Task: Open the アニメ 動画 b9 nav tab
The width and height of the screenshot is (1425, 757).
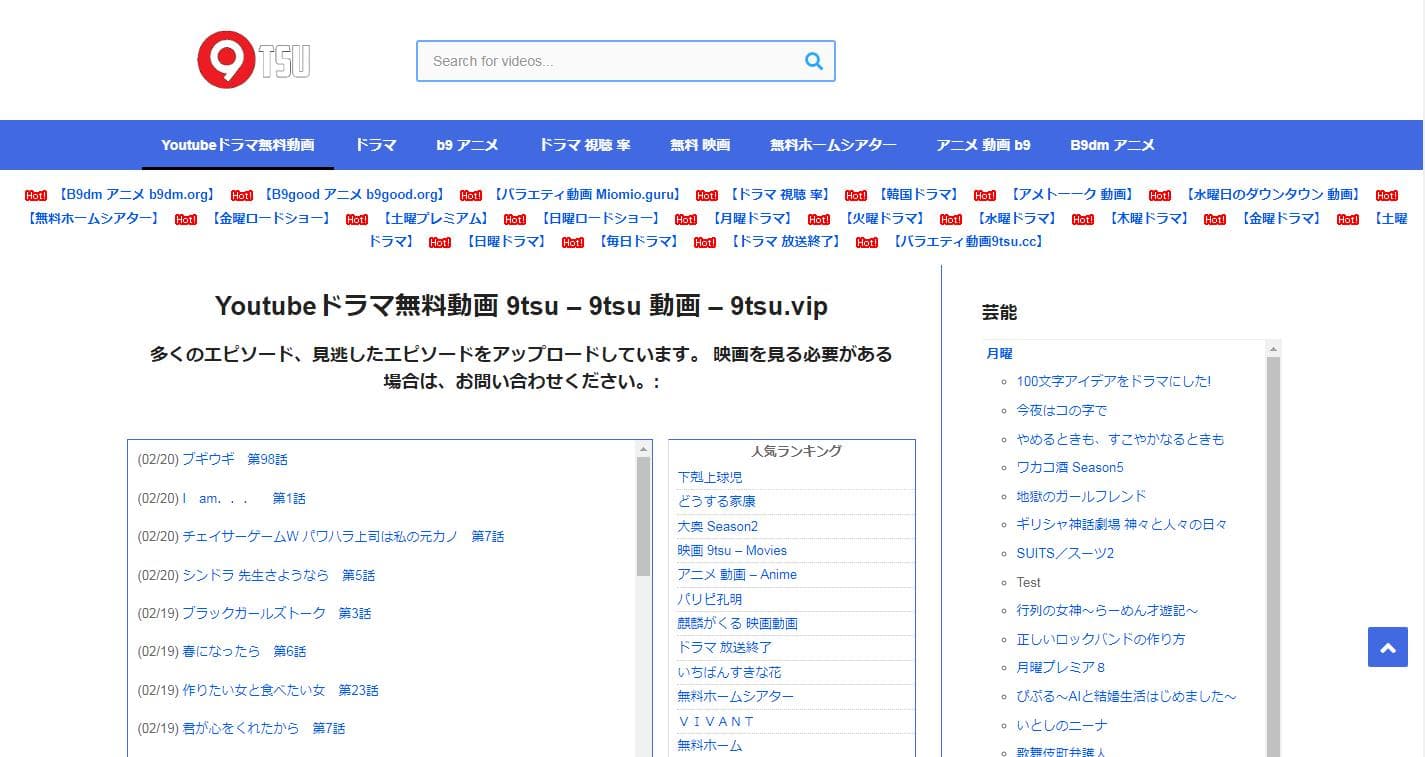Action: pyautogui.click(x=983, y=145)
